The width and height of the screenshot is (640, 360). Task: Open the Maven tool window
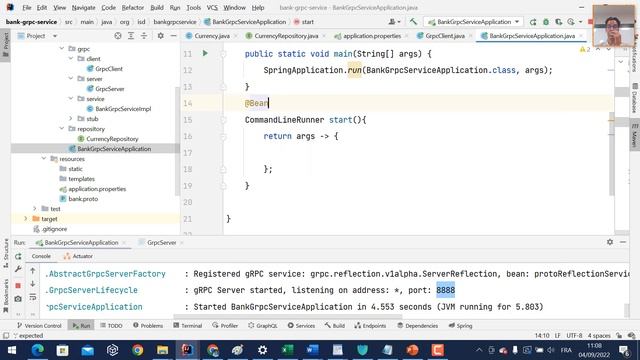coord(635,136)
